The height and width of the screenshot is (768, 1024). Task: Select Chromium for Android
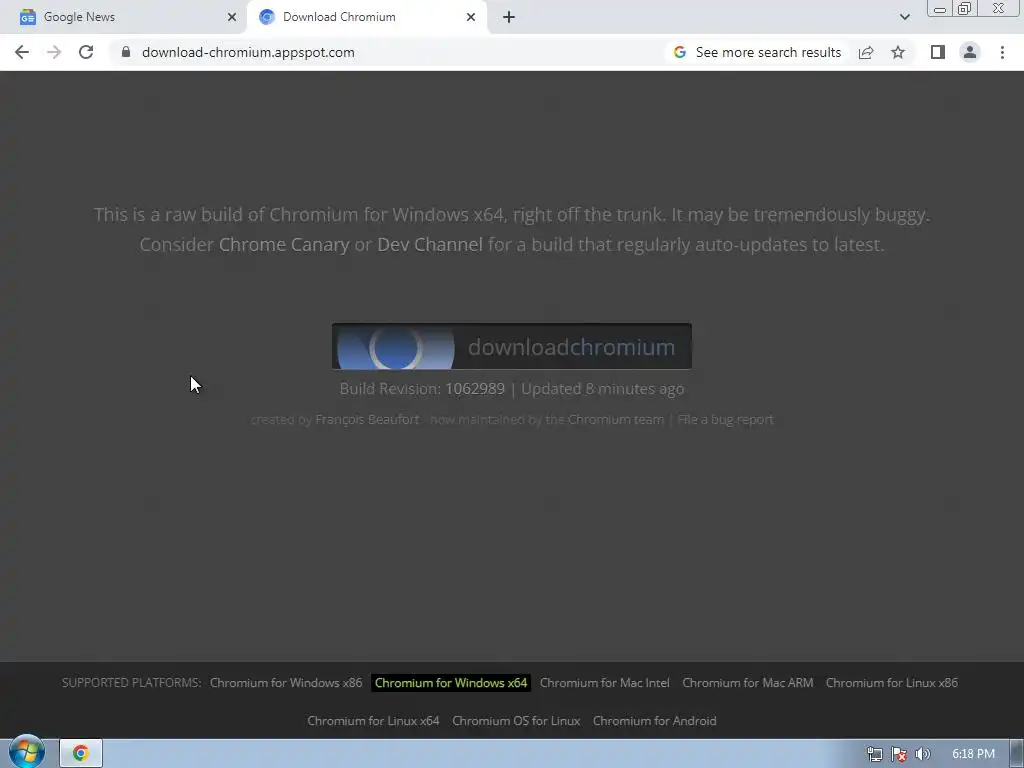[654, 720]
